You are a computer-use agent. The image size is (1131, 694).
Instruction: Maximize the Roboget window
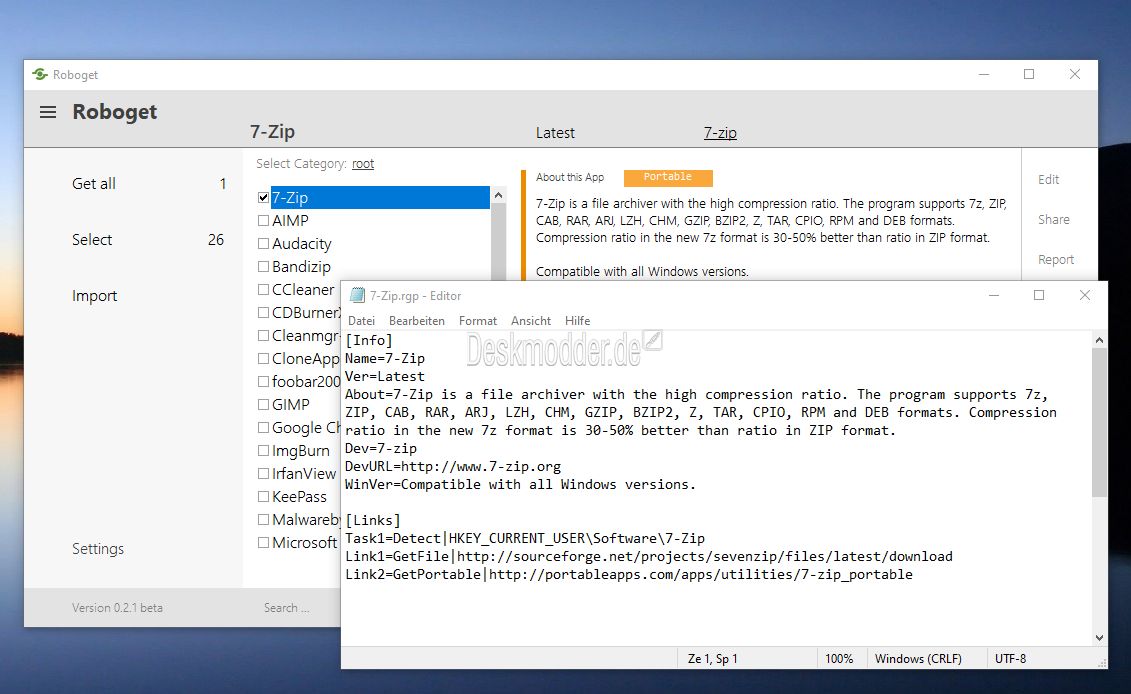pos(1029,74)
